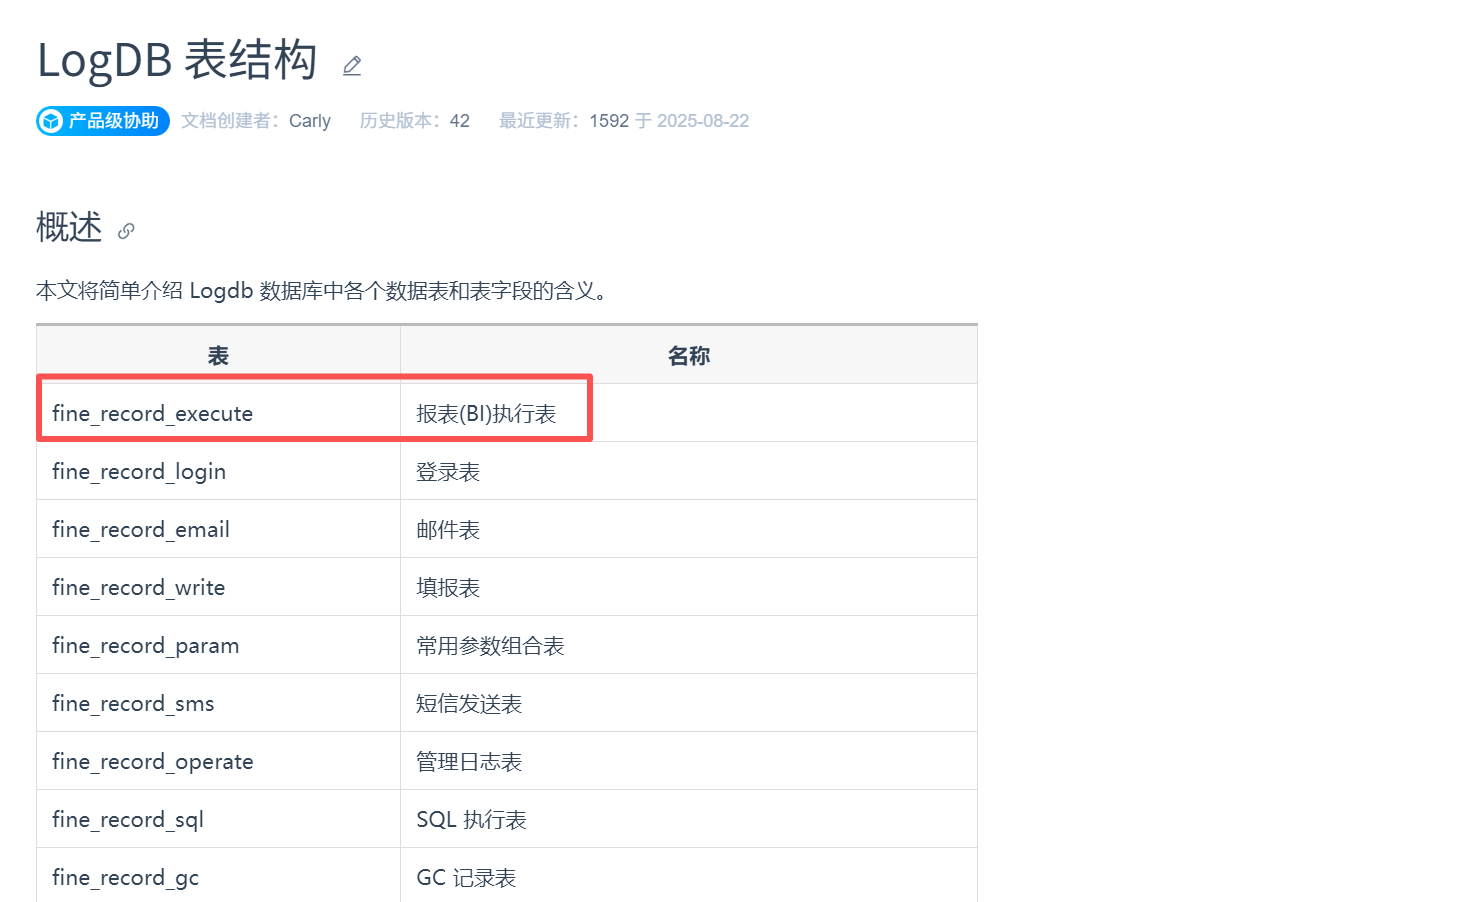Viewport: 1481px width, 902px height.
Task: Click the fine_record_param entry
Action: click(x=146, y=646)
